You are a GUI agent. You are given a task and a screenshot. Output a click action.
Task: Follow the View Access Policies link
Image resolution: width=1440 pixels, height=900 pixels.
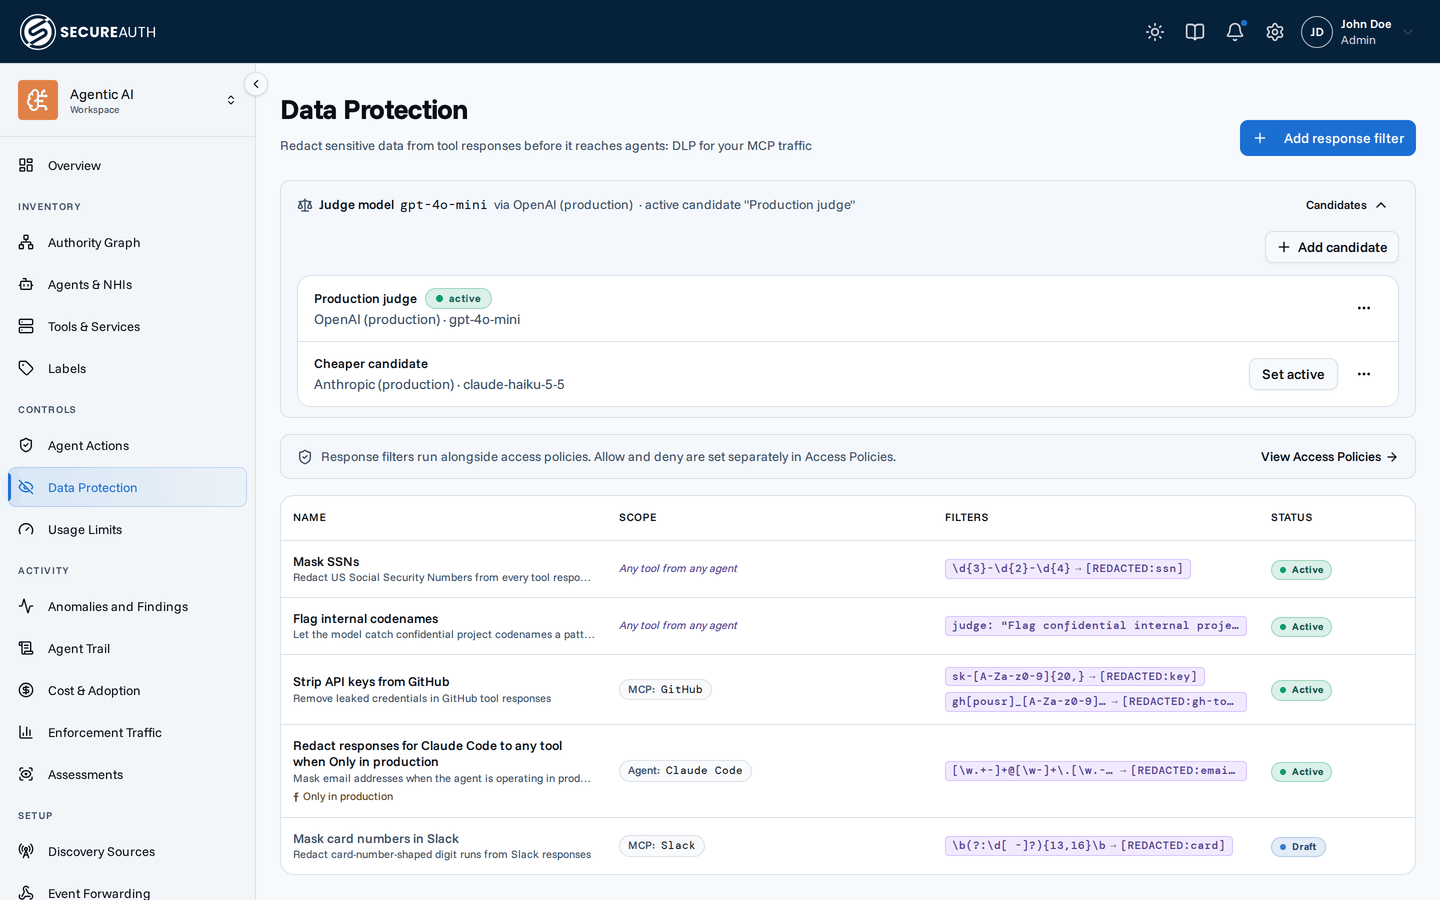1329,457
